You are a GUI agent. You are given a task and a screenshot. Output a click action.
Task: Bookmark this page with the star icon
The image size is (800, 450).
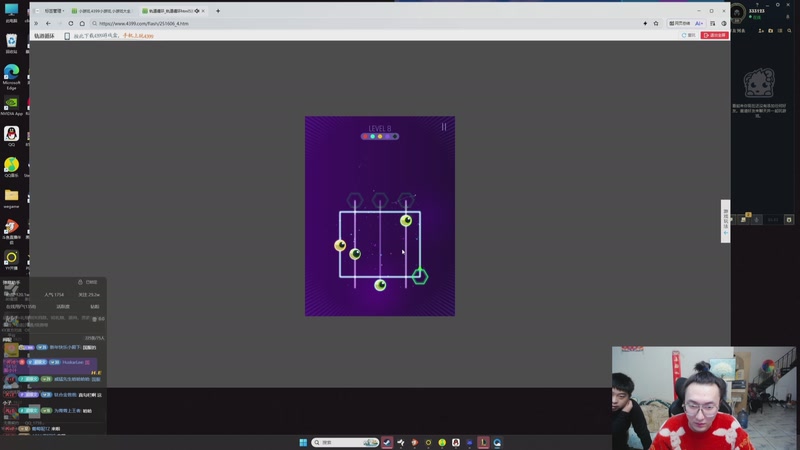point(656,23)
